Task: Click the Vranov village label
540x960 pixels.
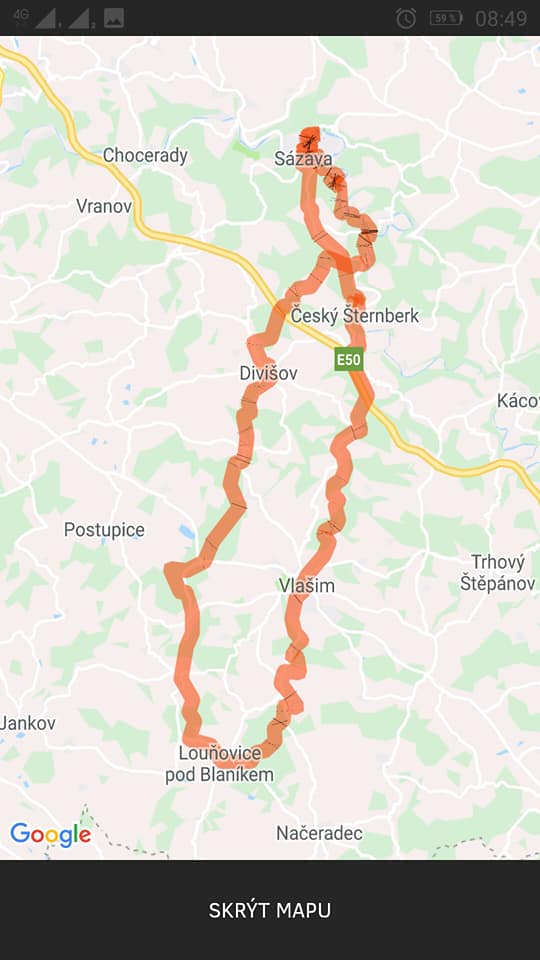Action: tap(103, 206)
